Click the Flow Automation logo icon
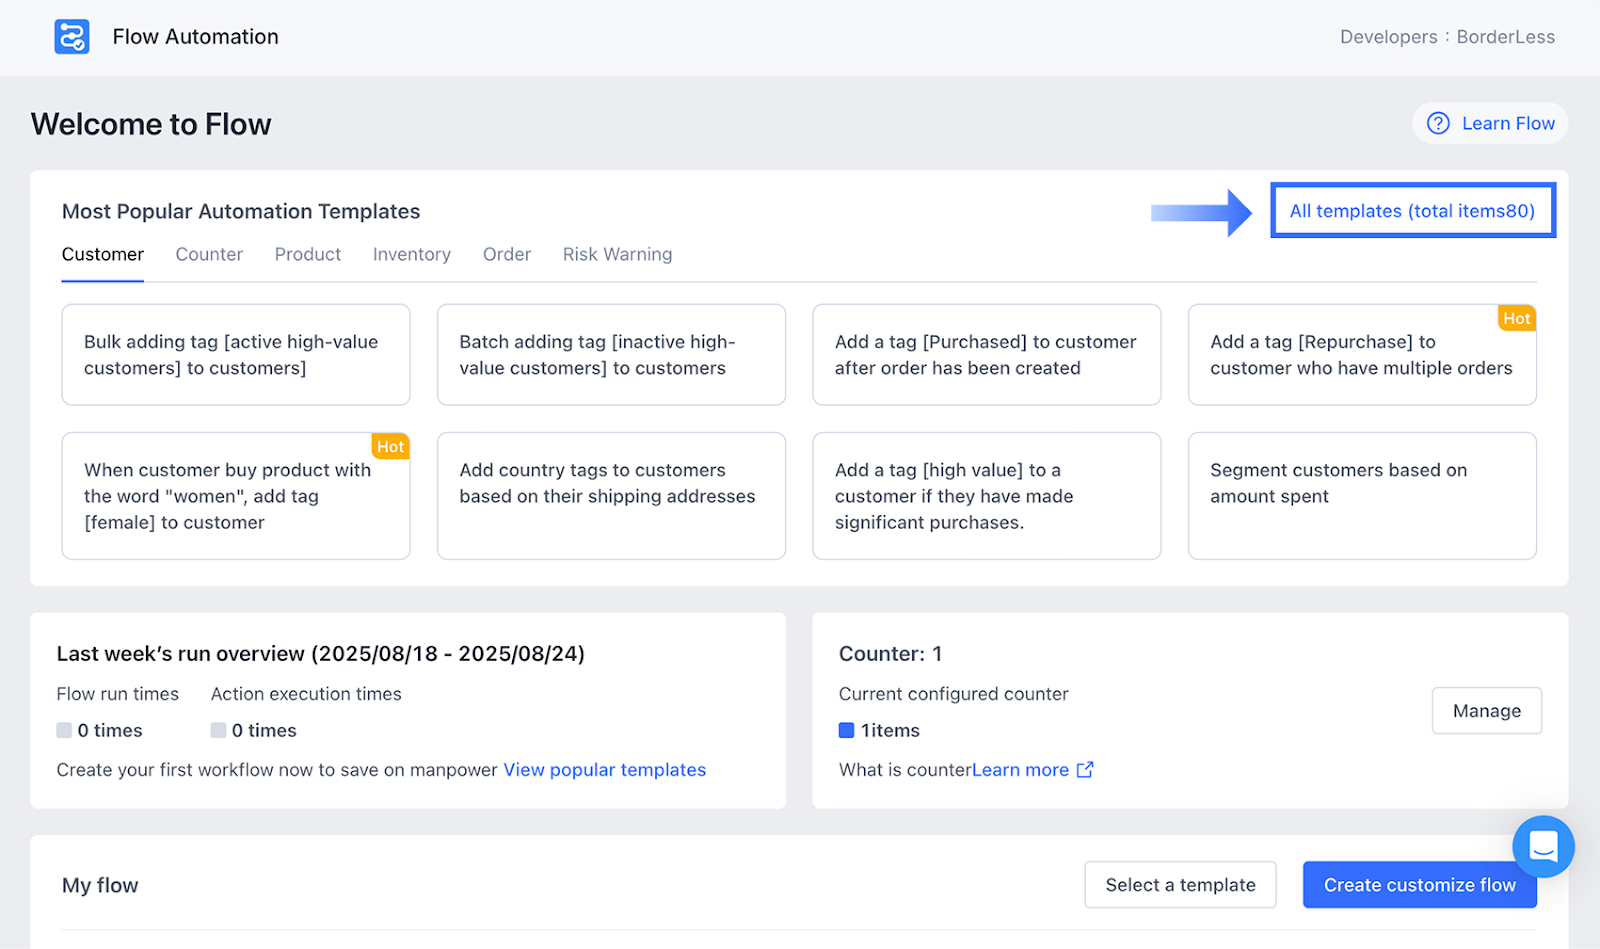 tap(72, 37)
